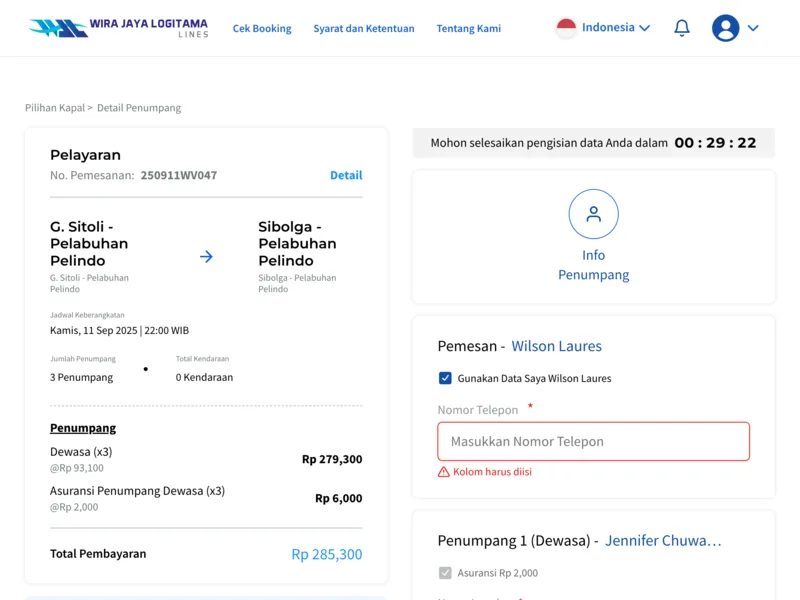Click the Dewasa (x3) line item
Image resolution: width=800 pixels, height=600 pixels.
(81, 452)
